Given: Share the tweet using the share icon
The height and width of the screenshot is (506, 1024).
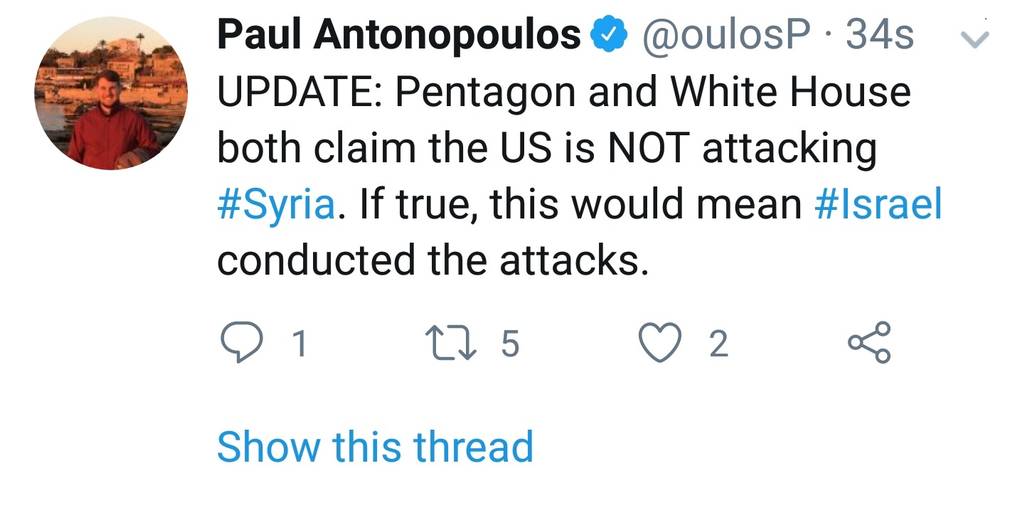Looking at the screenshot, I should pyautogui.click(x=868, y=343).
